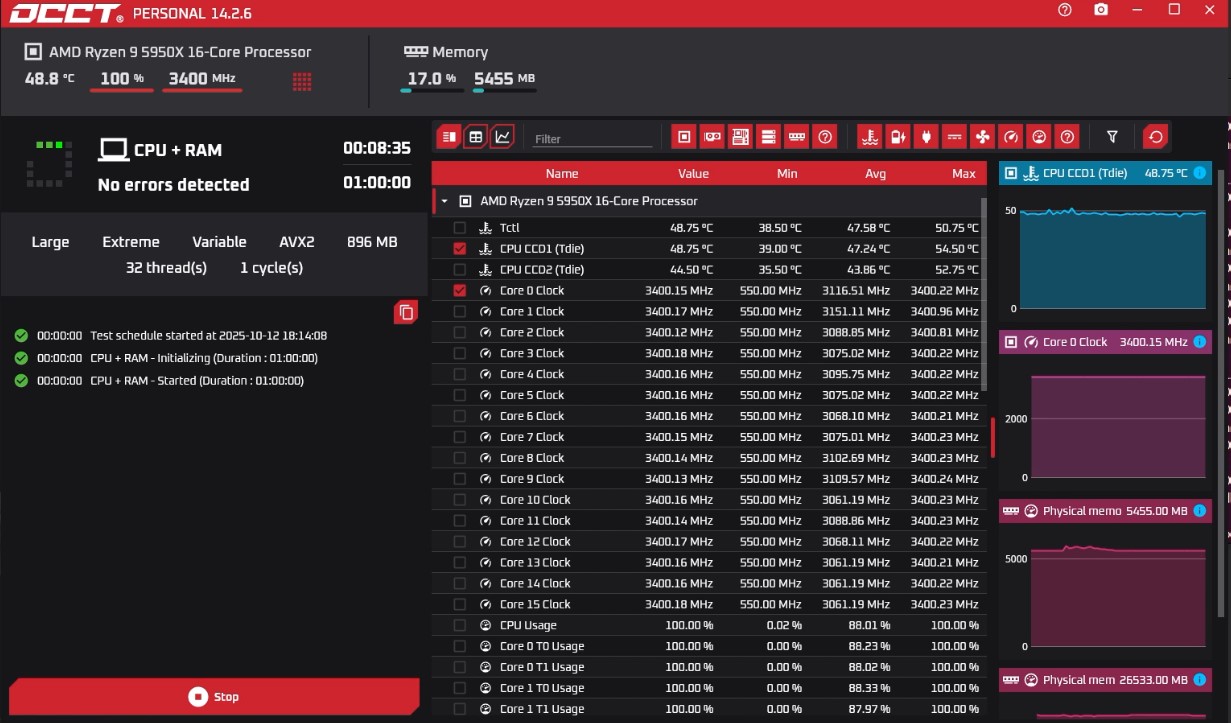Collapse the AMD Ryzen 9 5950X sensor group

click(x=444, y=201)
